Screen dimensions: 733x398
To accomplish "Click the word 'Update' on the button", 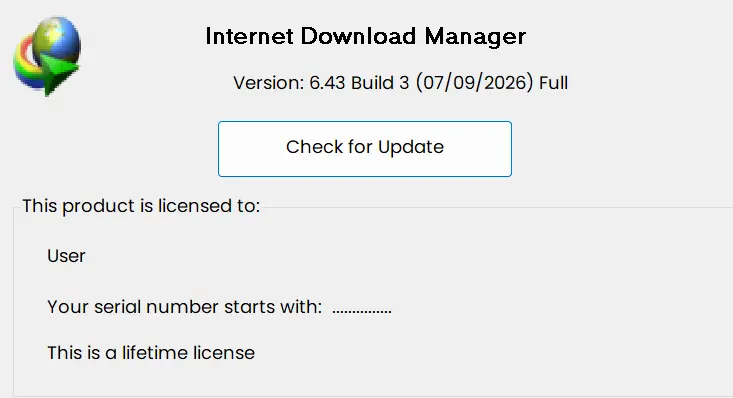I will [x=411, y=148].
